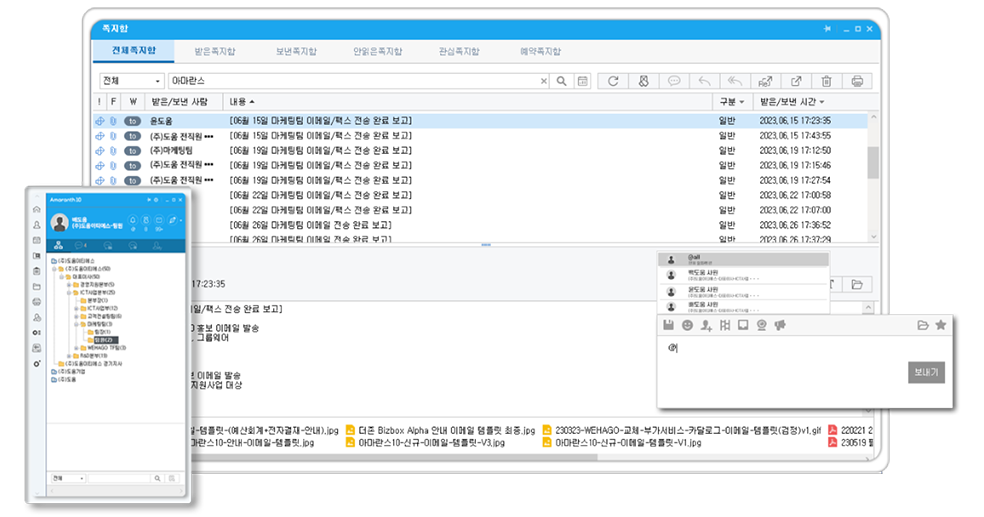Open the 아마란스10-신규-이메일-템플릿-V1.jpg attachment
The height and width of the screenshot is (517, 984).
pos(622,442)
